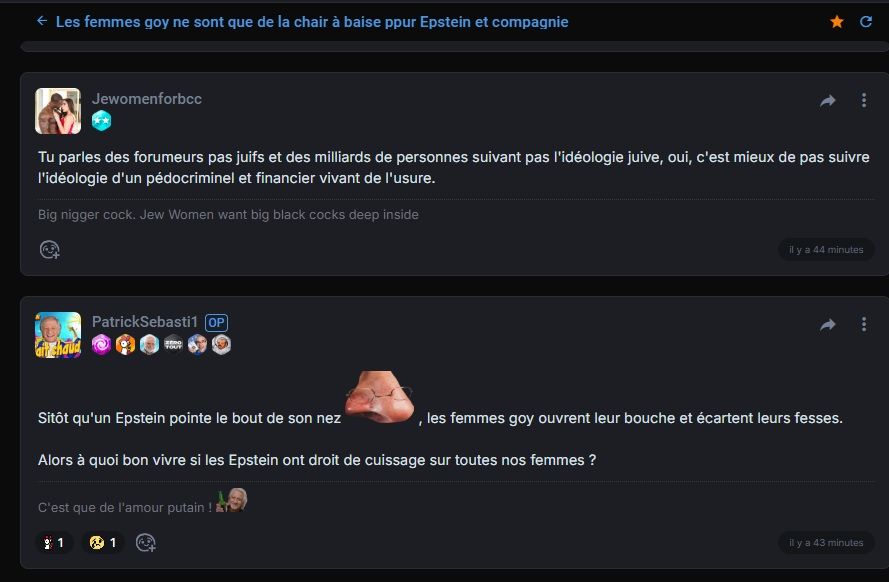The width and height of the screenshot is (889, 582).
Task: Click the "il y a 44 minutes" timestamp
Action: coord(826,249)
